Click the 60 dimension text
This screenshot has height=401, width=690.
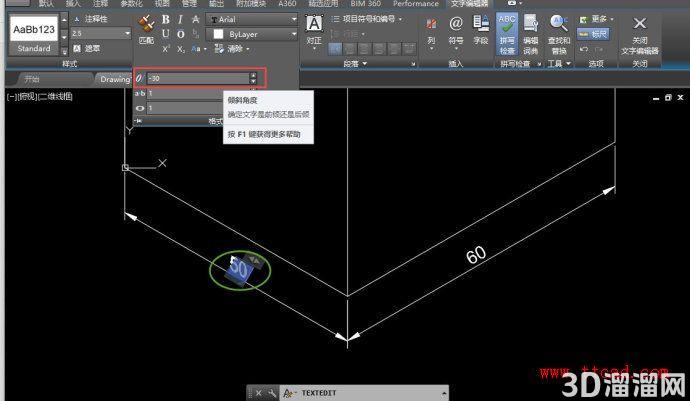[x=476, y=255]
